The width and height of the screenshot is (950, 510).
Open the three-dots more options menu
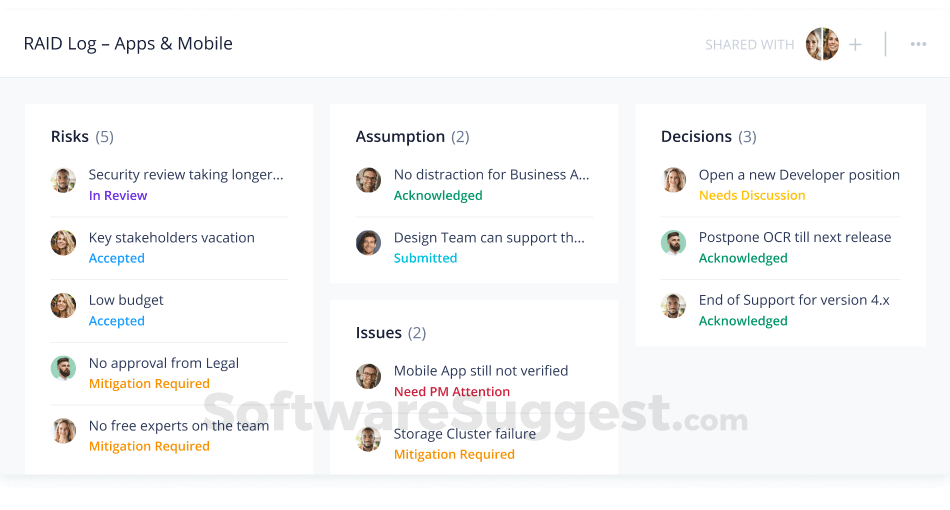point(918,44)
